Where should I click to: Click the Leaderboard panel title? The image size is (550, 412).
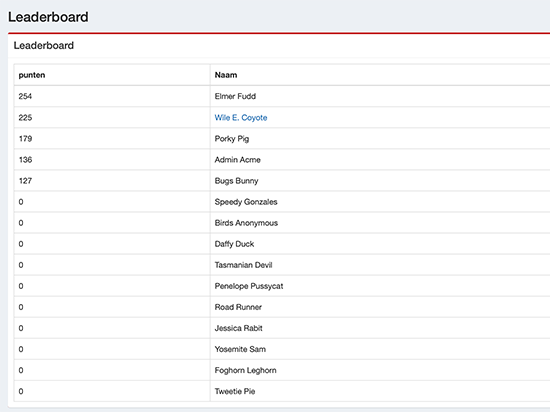pos(43,46)
